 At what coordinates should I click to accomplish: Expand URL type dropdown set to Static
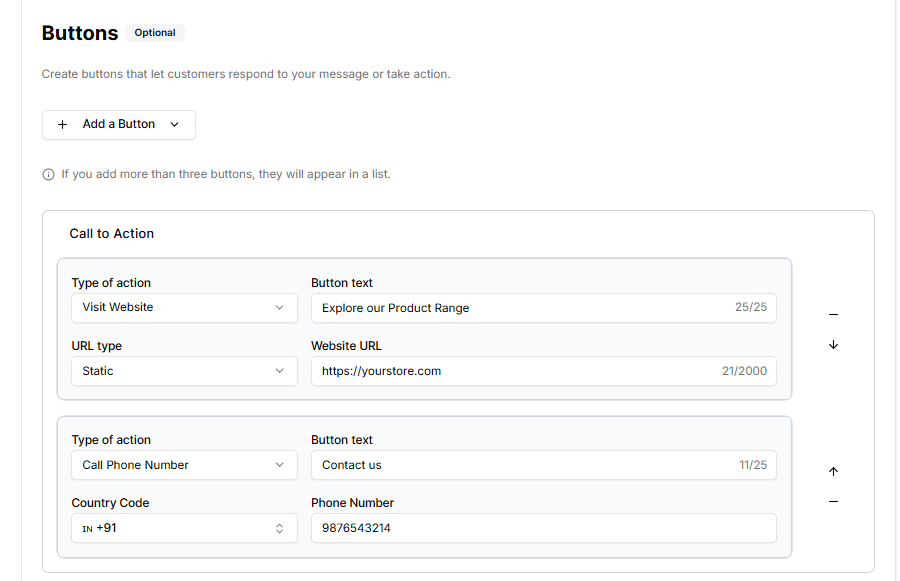pos(184,371)
